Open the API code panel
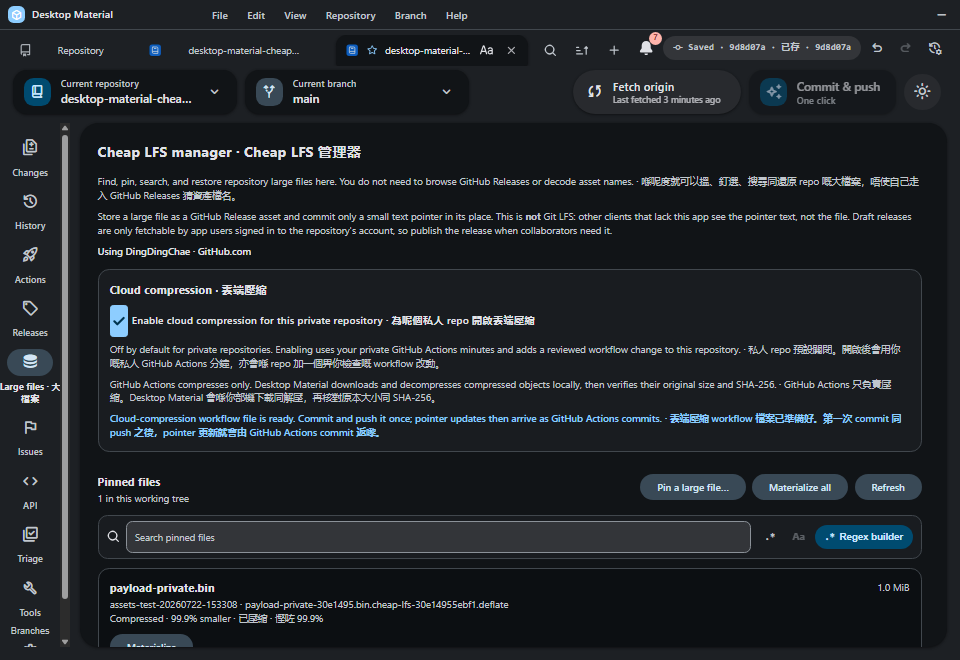This screenshot has height=660, width=960. [x=30, y=492]
